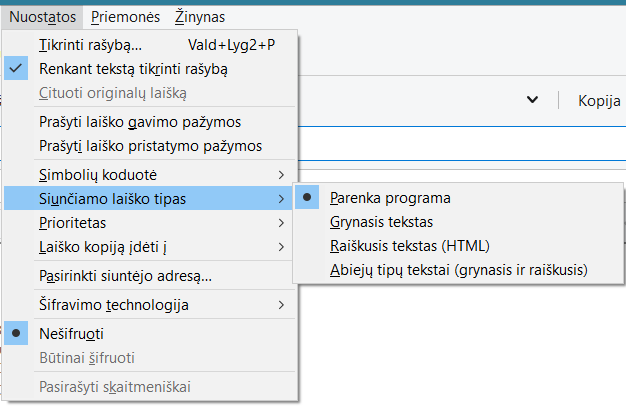
Task: Expand Prioritetas submenu
Action: click(72, 222)
